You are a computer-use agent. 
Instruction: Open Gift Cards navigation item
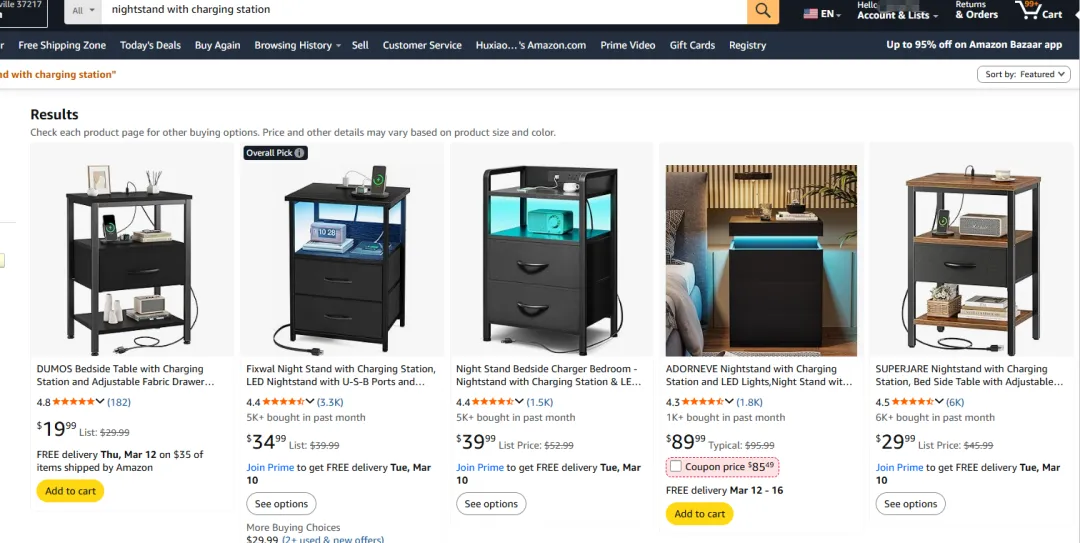[692, 45]
